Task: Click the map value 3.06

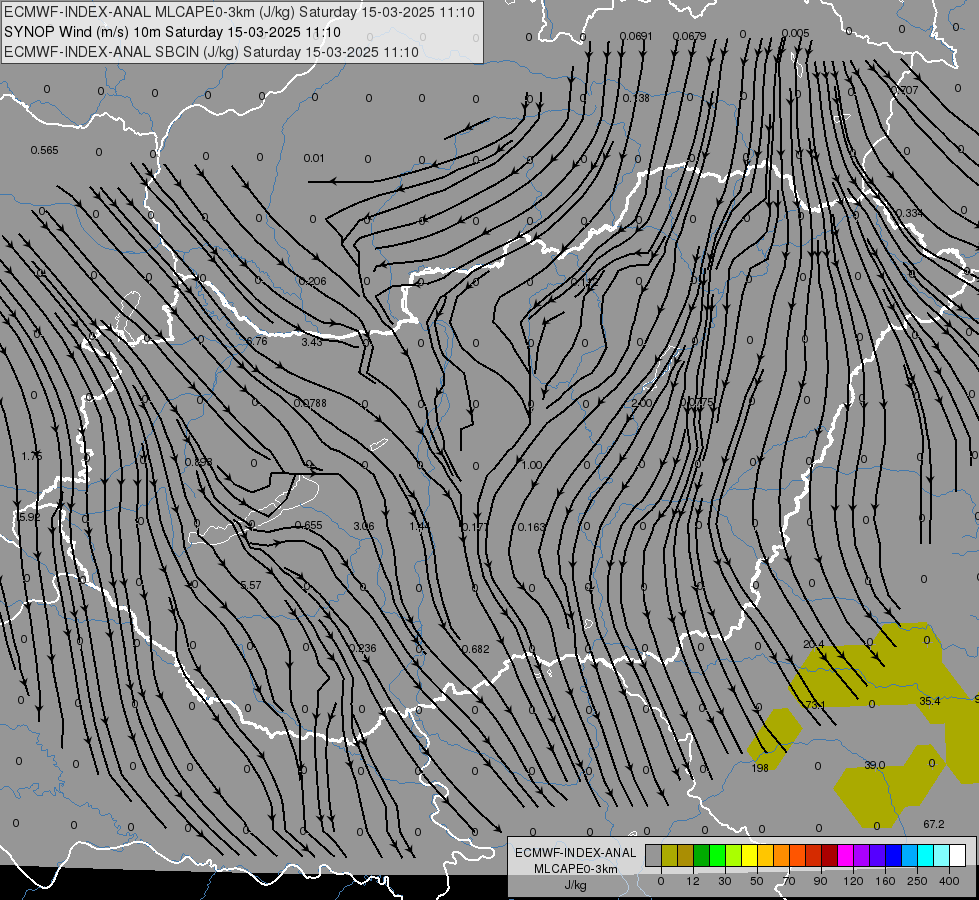Action: (363, 526)
